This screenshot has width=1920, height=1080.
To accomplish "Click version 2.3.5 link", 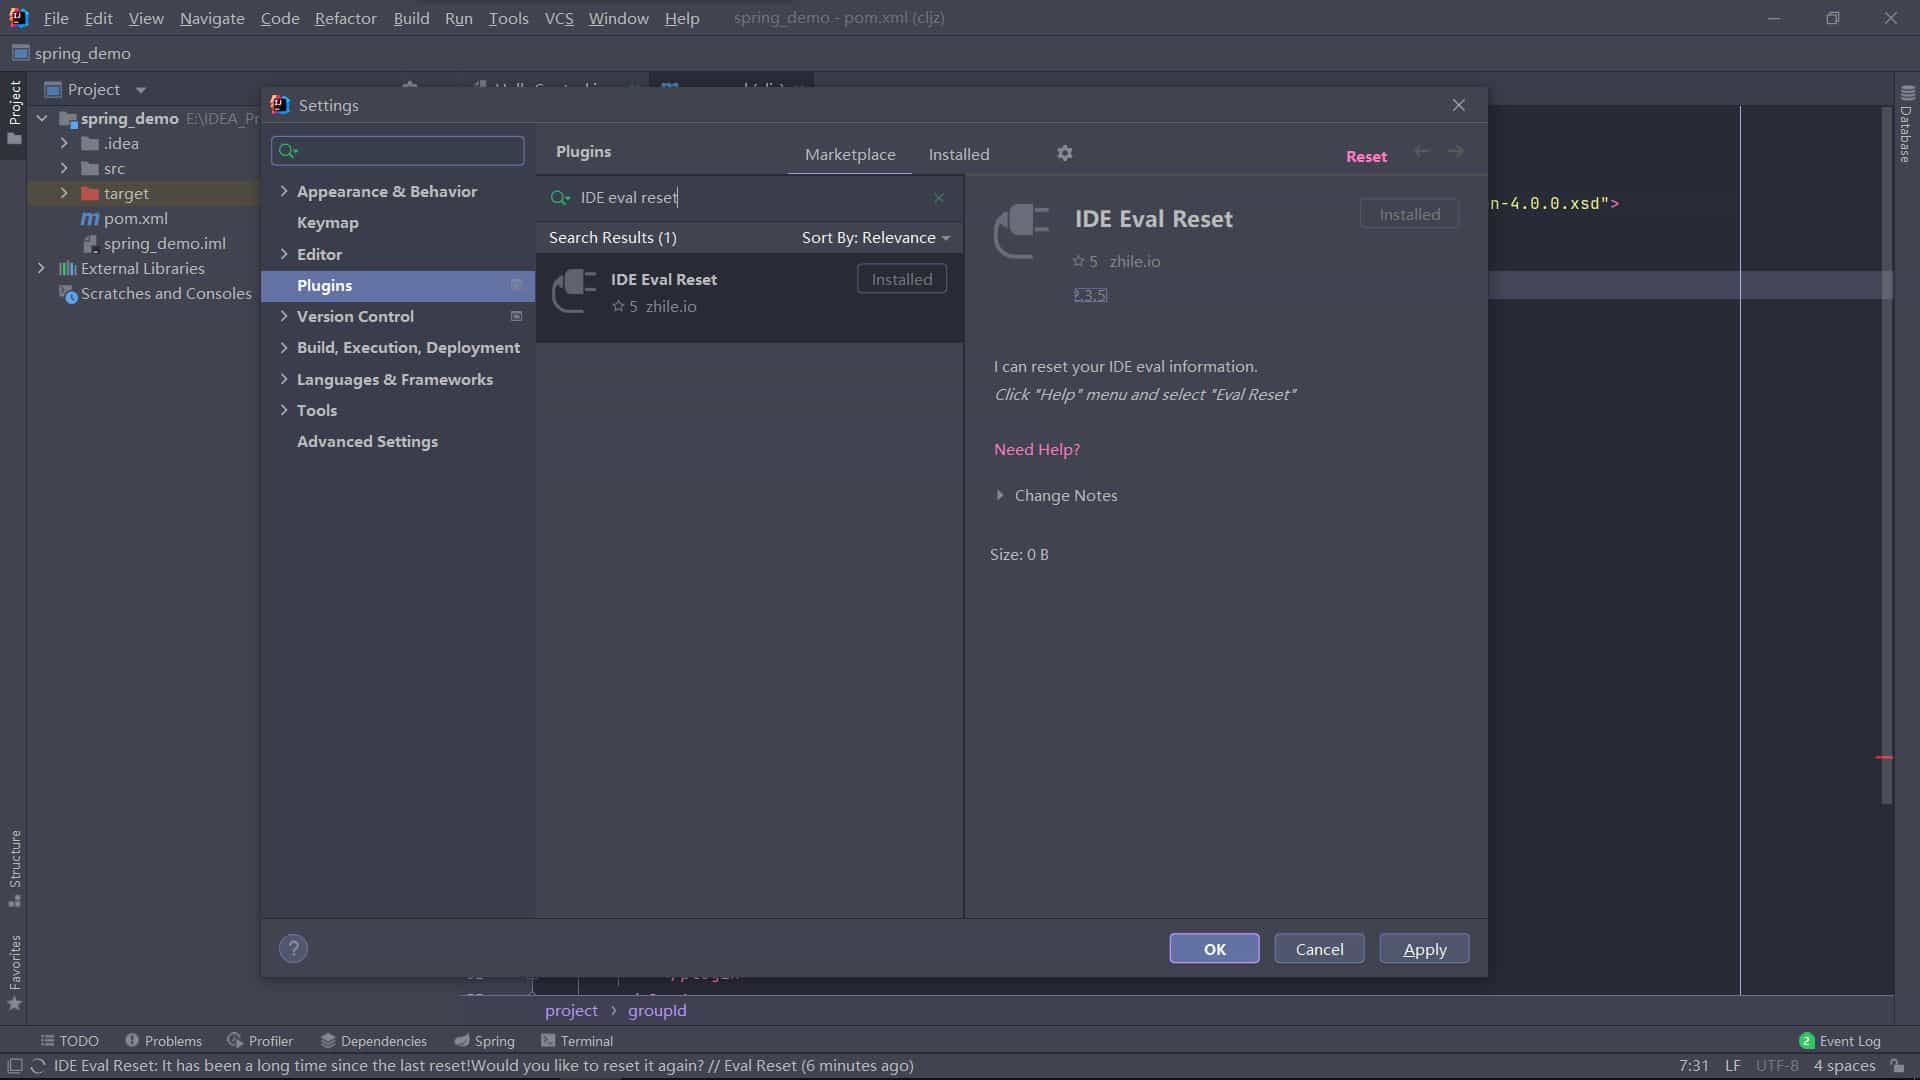I will tap(1090, 295).
